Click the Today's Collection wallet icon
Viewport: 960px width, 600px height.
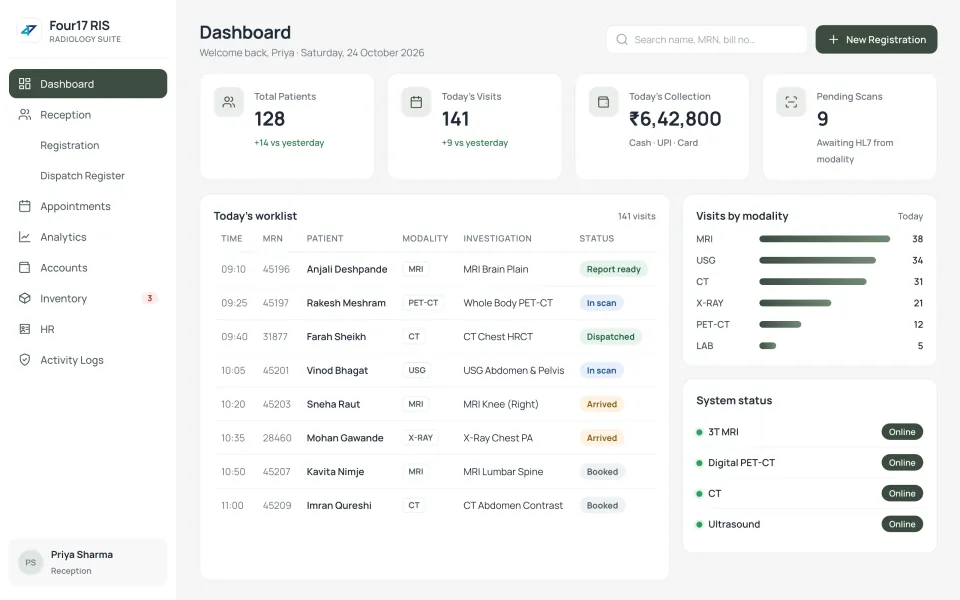tap(604, 102)
